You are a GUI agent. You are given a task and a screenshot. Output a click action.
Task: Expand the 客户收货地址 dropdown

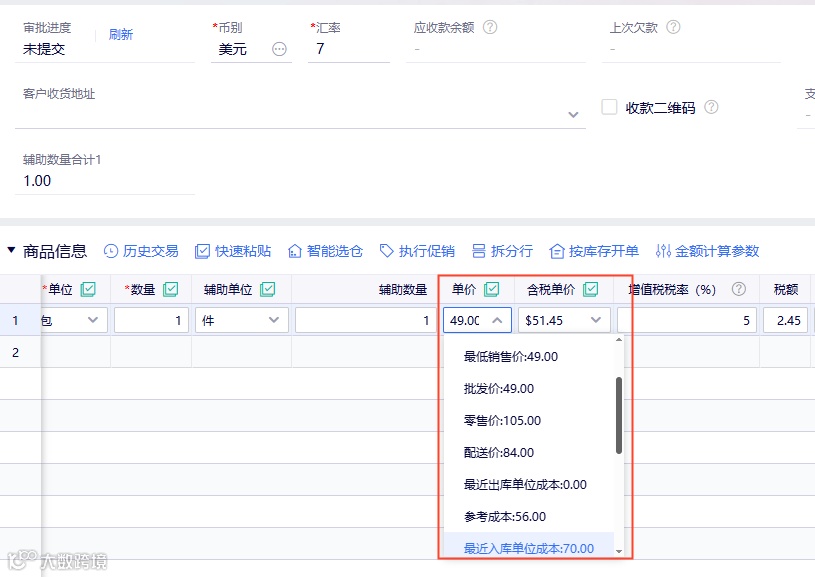click(x=573, y=114)
